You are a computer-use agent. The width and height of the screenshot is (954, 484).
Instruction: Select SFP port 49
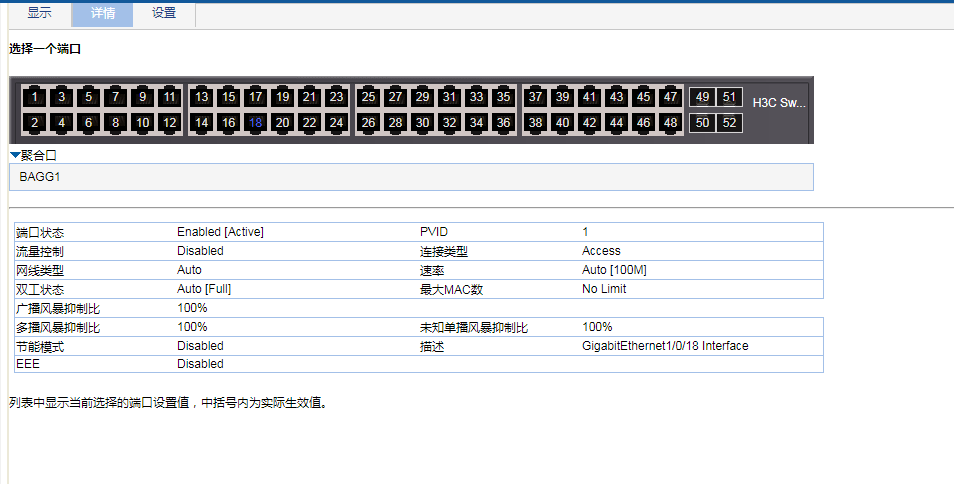(703, 97)
